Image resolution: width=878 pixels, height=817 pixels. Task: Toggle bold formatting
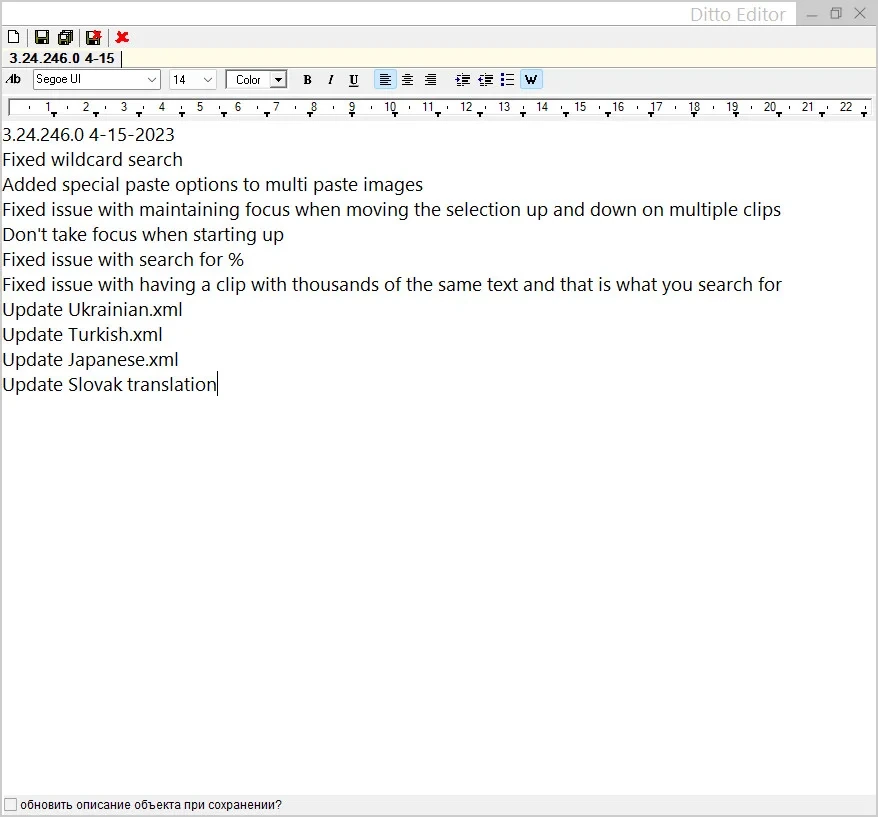[307, 80]
